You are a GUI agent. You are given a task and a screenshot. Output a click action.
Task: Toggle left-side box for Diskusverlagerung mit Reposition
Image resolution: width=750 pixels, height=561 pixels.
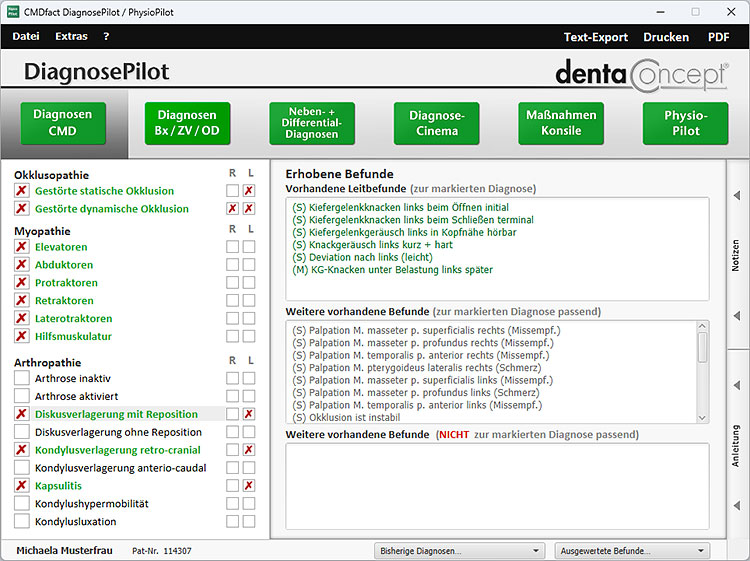point(249,414)
